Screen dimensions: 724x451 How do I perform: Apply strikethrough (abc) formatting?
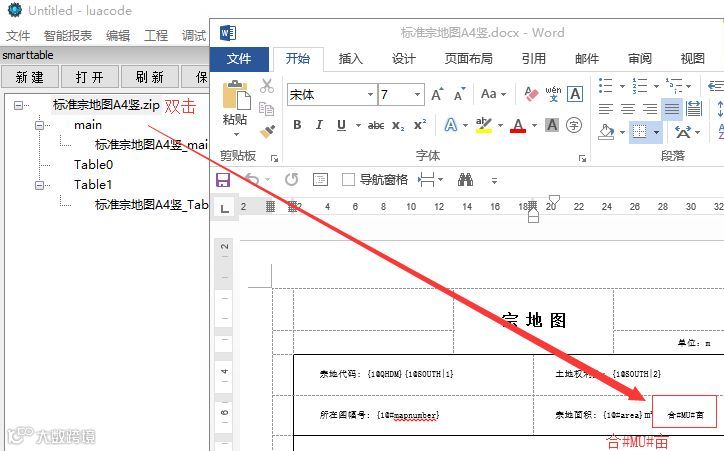[376, 125]
